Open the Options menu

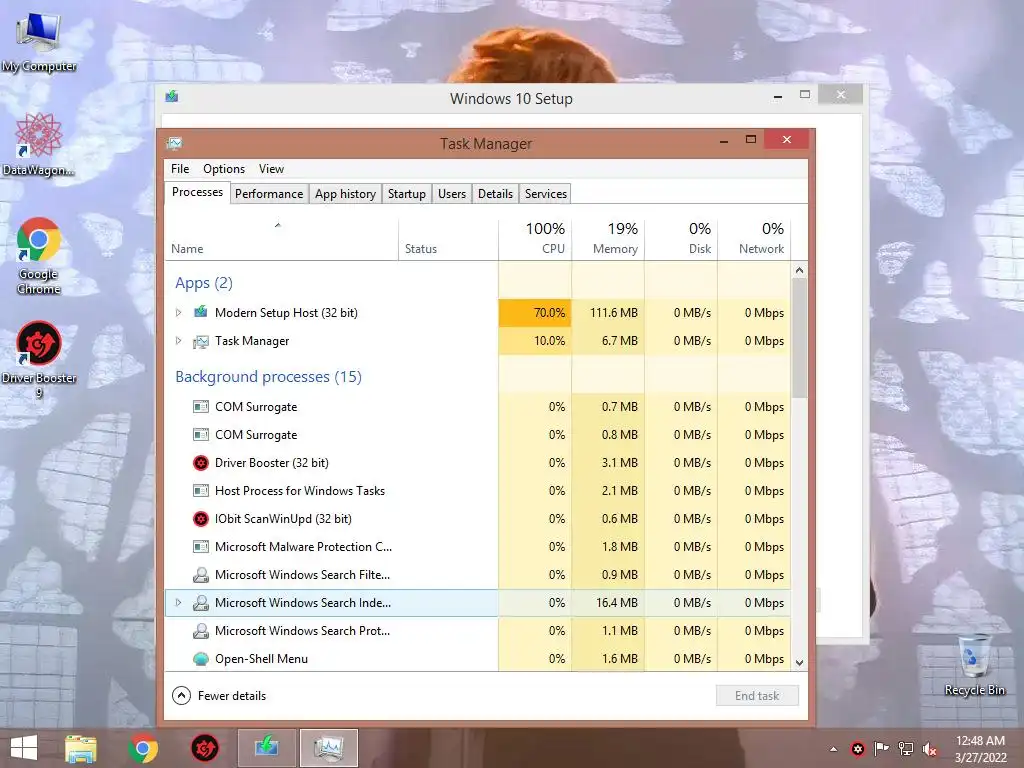pyautogui.click(x=224, y=168)
